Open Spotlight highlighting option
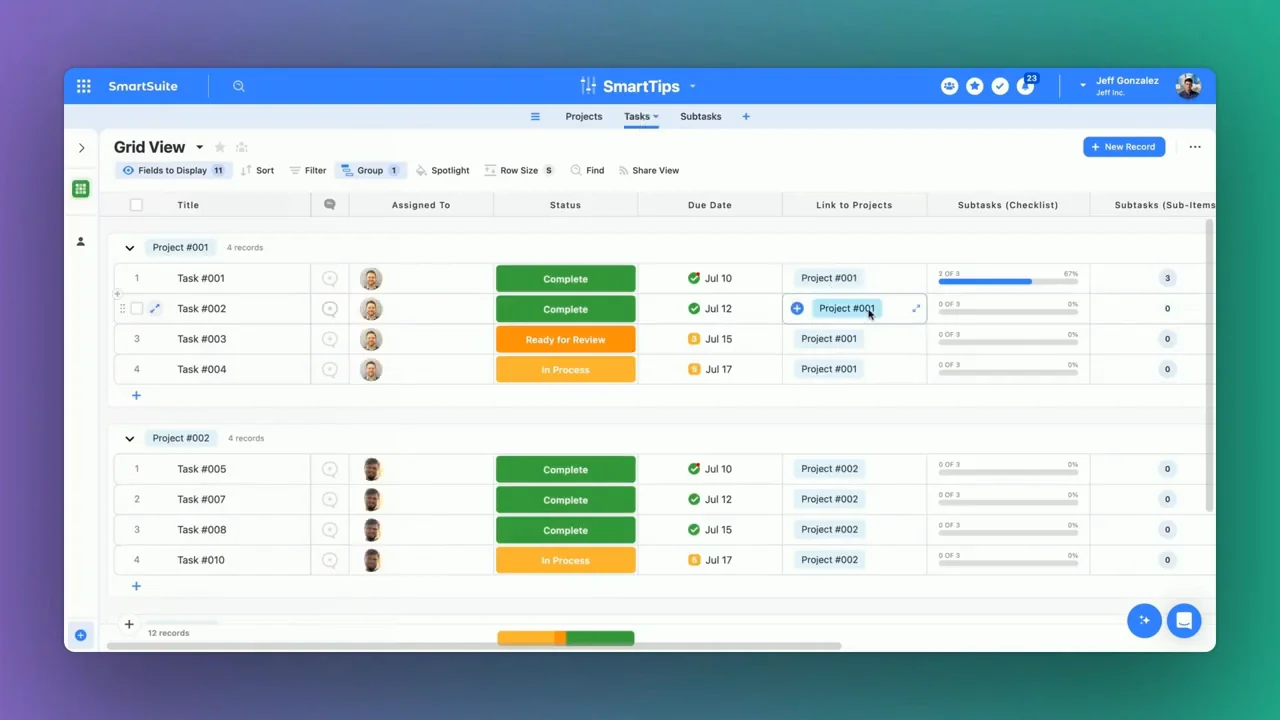The image size is (1280, 720). tap(443, 171)
